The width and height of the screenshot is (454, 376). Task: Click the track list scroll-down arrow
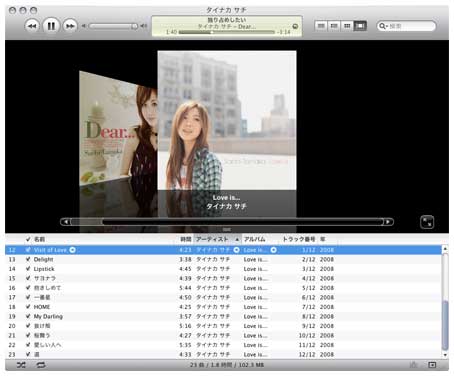click(x=445, y=355)
